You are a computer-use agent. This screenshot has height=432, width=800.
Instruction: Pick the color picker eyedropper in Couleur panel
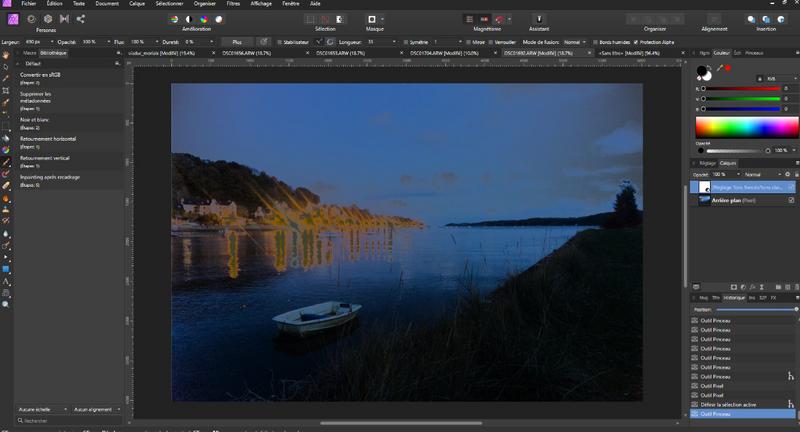720,68
